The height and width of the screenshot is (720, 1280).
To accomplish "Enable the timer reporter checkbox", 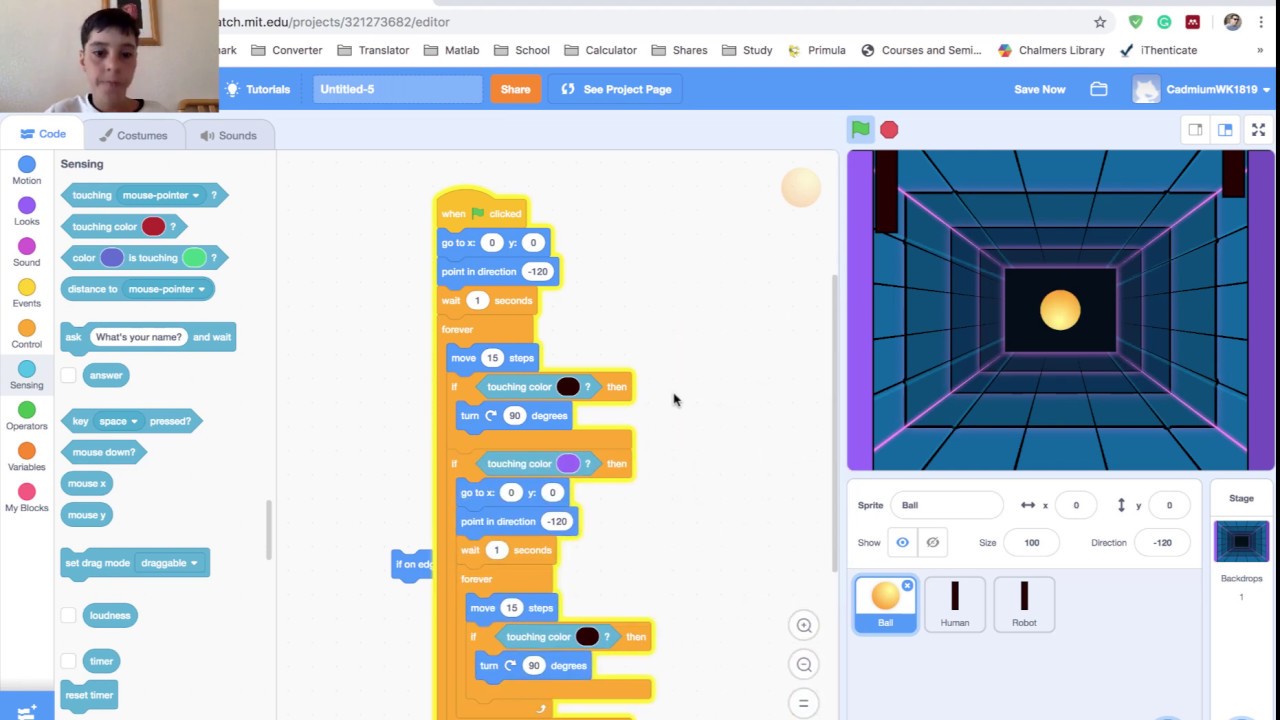I will coord(68,661).
